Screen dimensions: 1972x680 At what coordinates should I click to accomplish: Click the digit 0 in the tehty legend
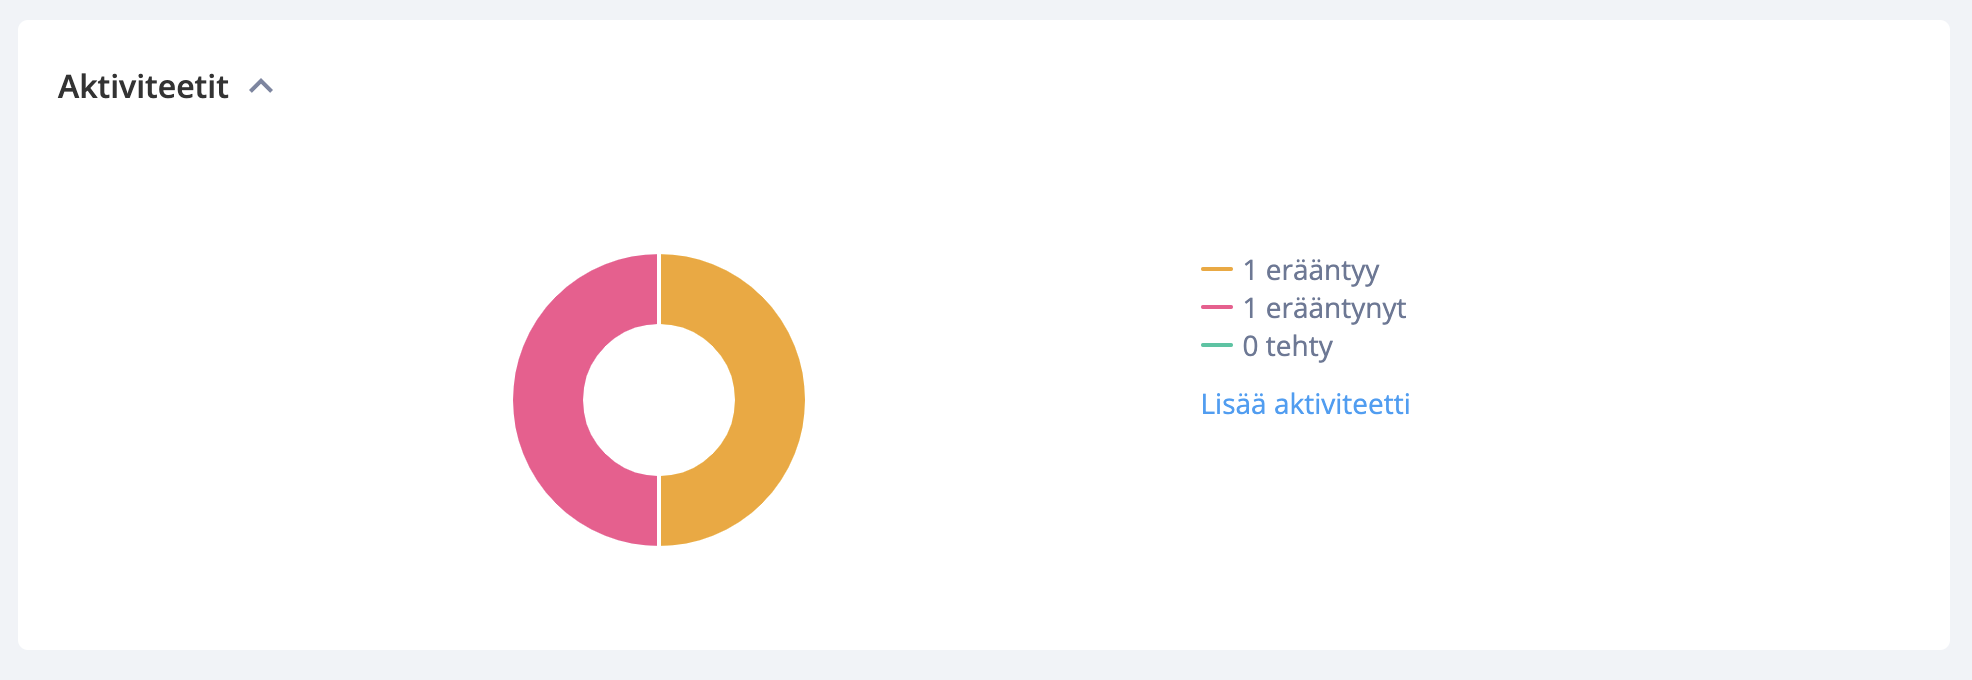click(1250, 346)
